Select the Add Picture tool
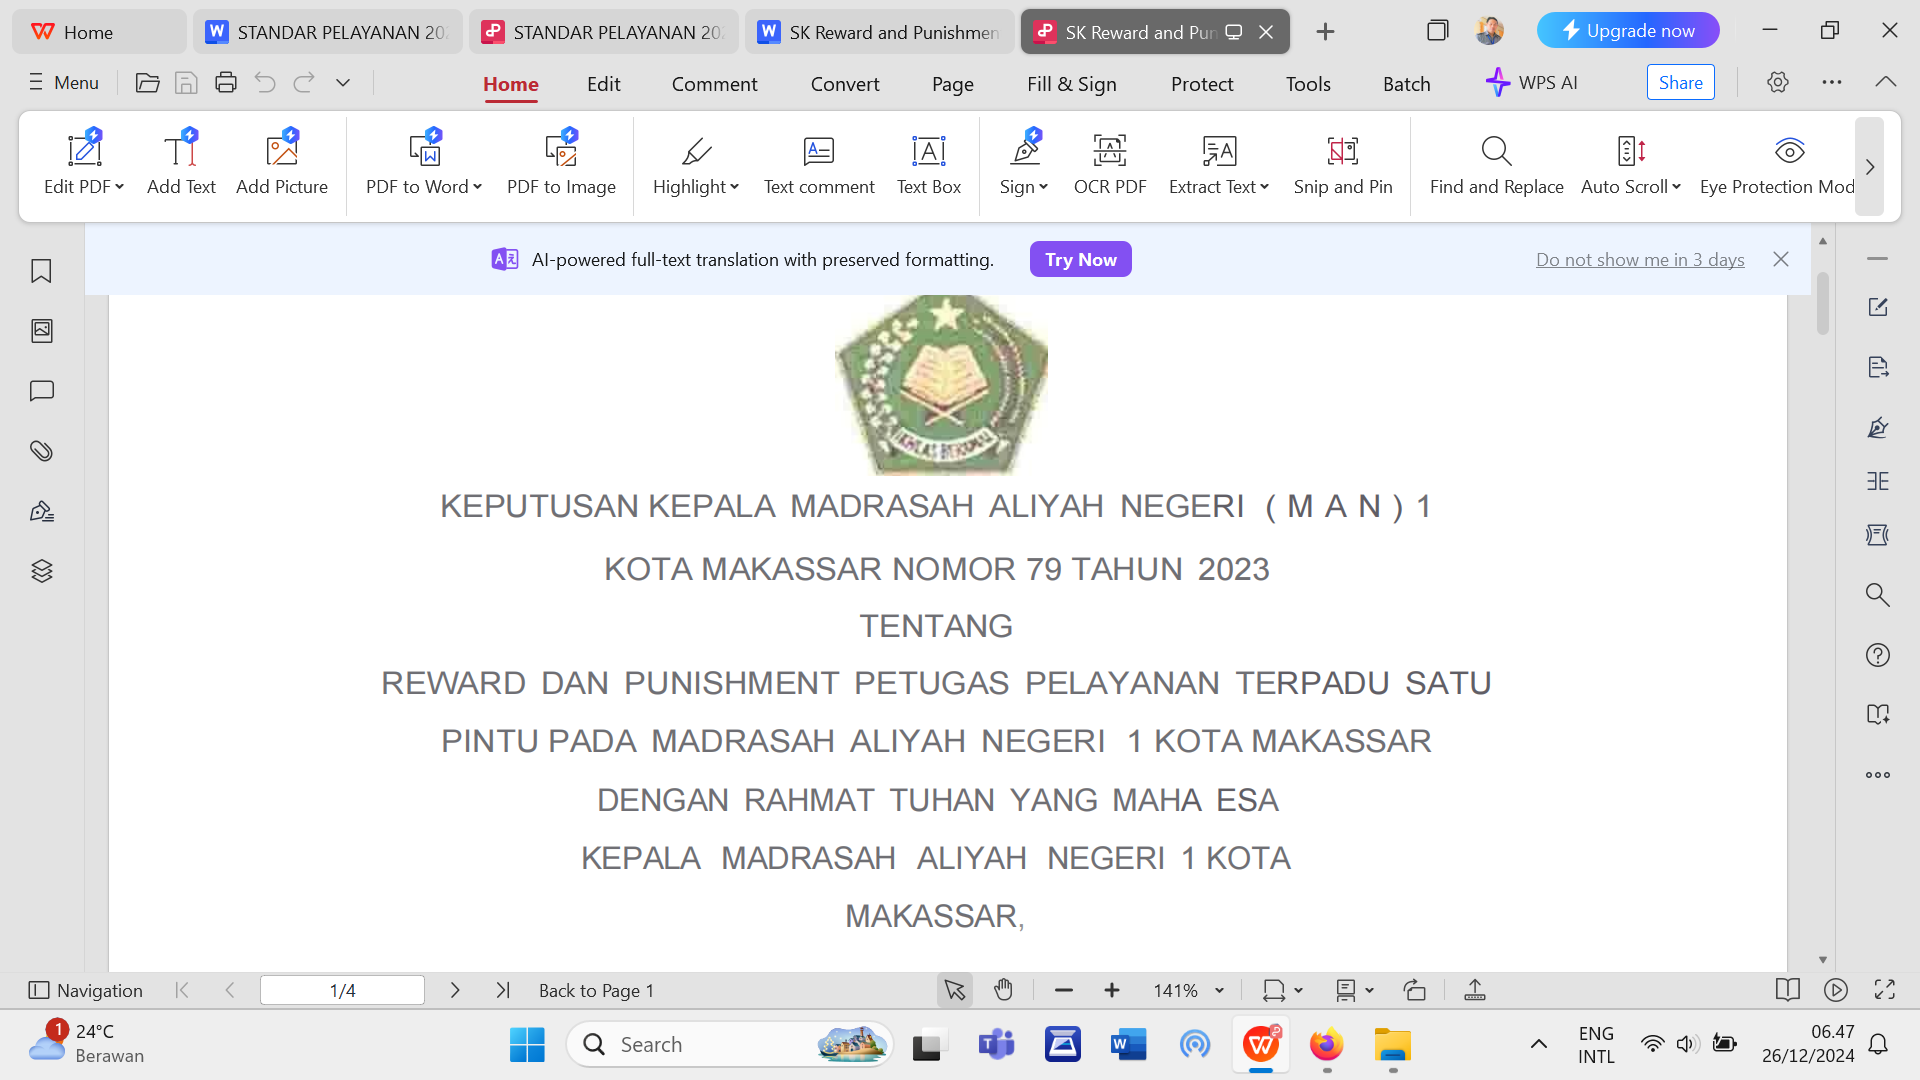Viewport: 1920px width, 1080px height. point(282,165)
